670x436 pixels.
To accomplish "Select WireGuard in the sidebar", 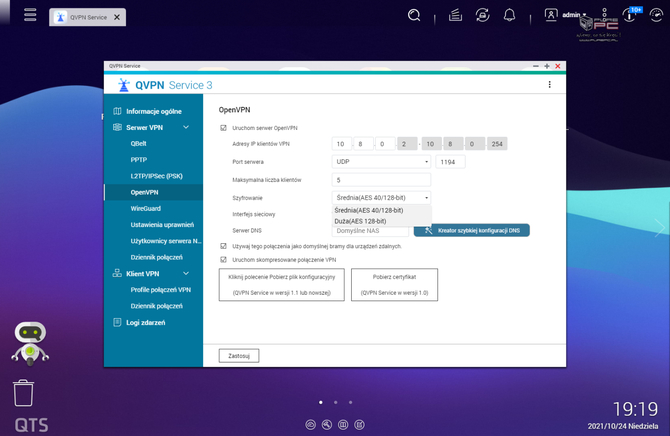I will 146,209.
